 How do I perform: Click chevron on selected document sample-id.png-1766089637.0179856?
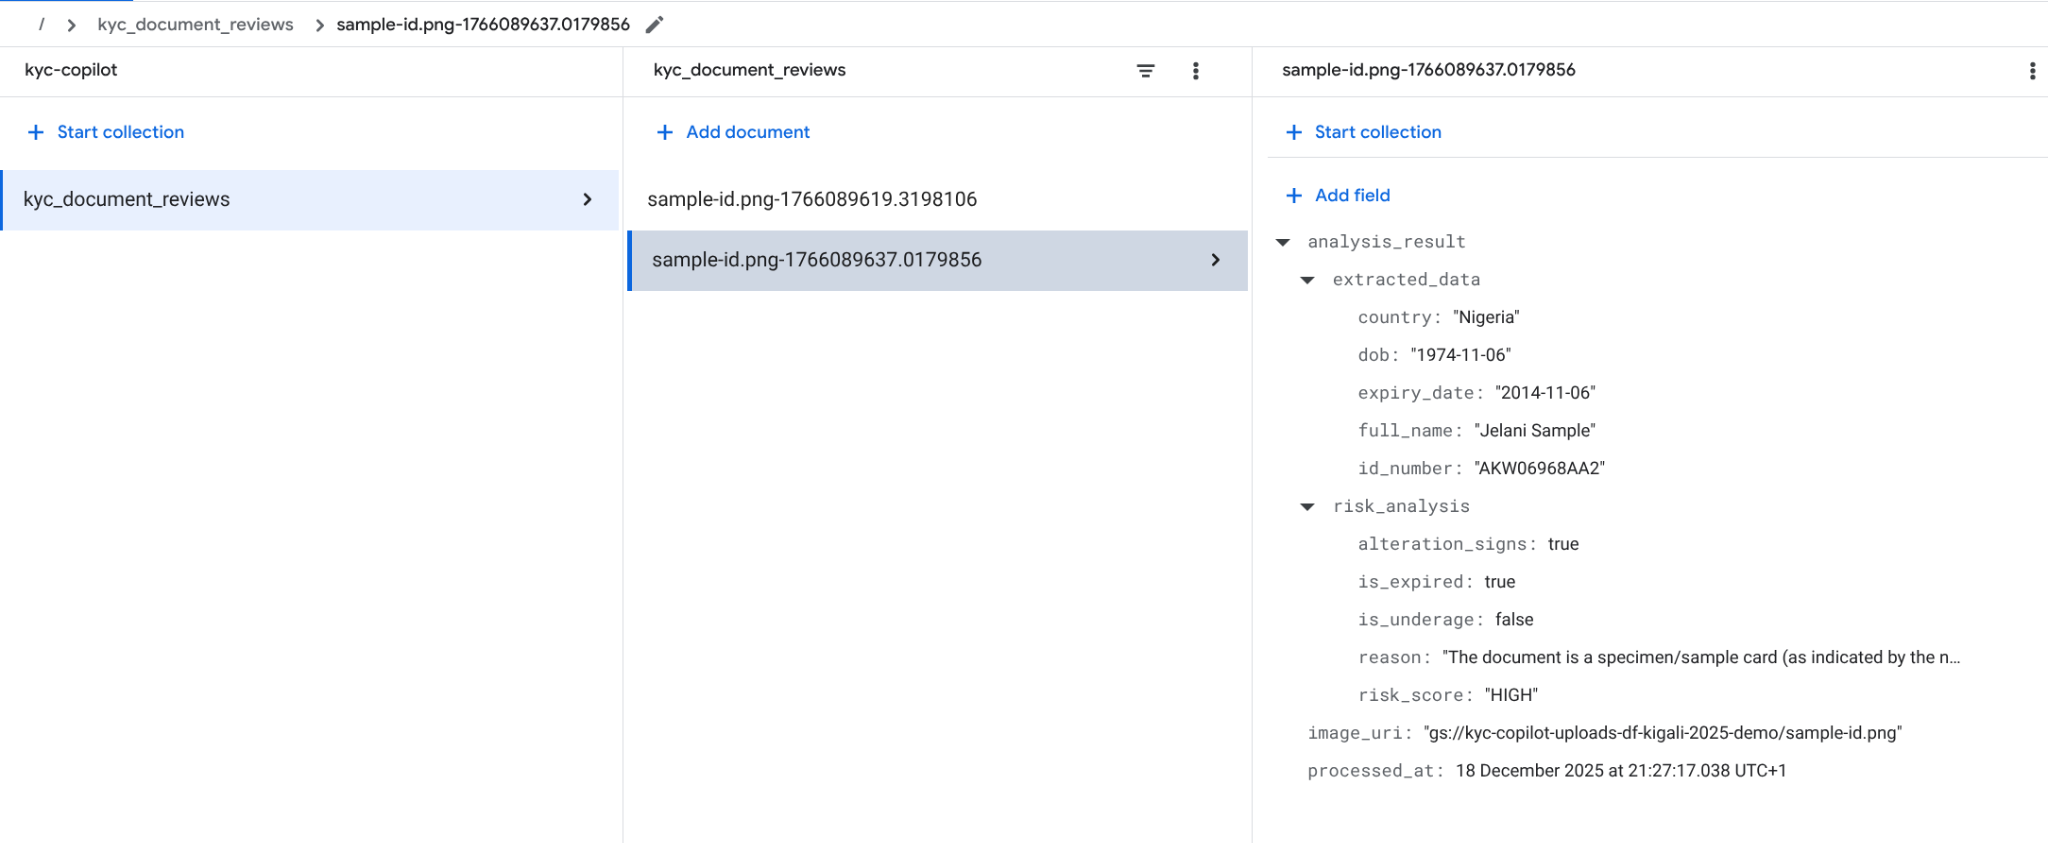pyautogui.click(x=1215, y=260)
